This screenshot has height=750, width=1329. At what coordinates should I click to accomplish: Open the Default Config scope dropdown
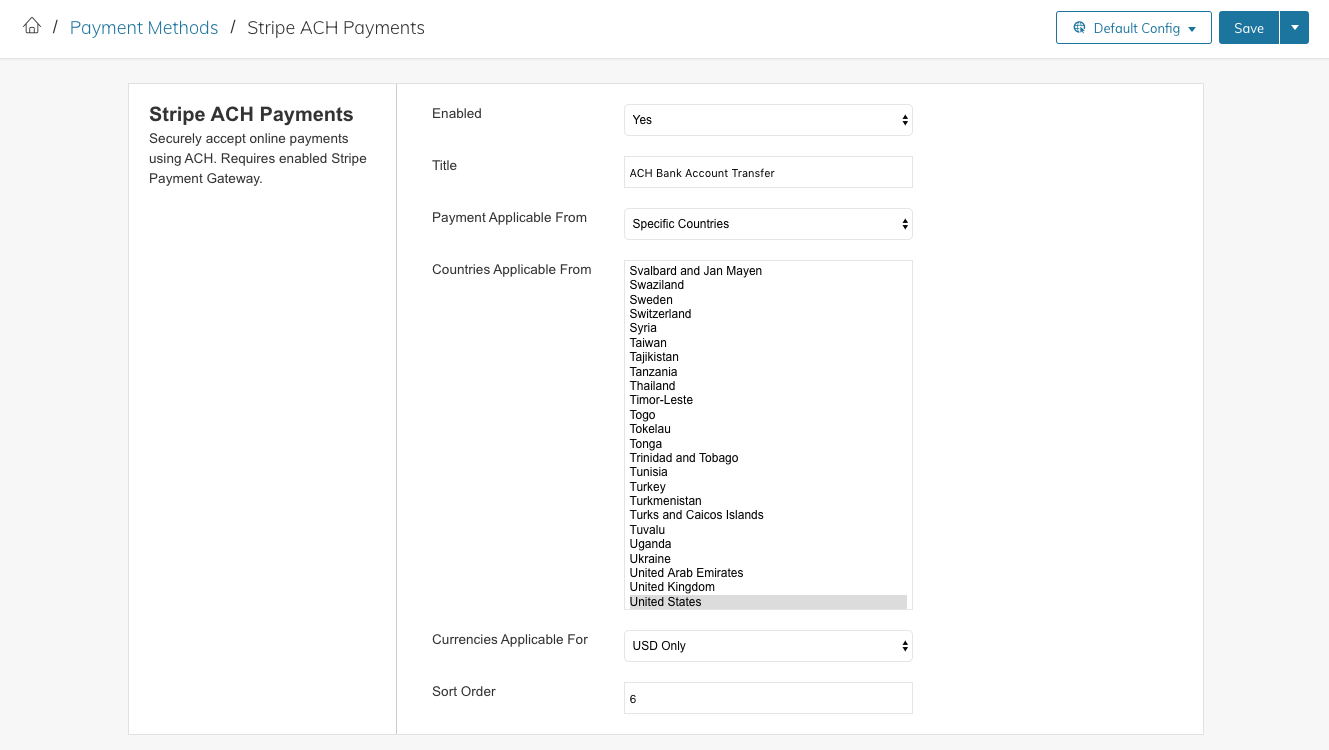click(x=1134, y=28)
